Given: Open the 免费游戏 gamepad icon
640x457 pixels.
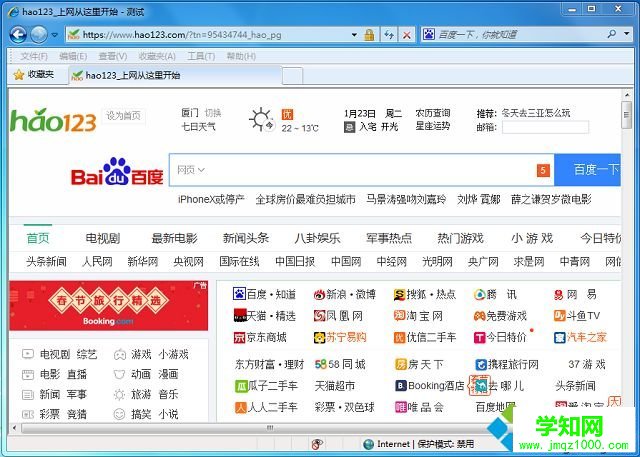Looking at the screenshot, I should (x=479, y=316).
